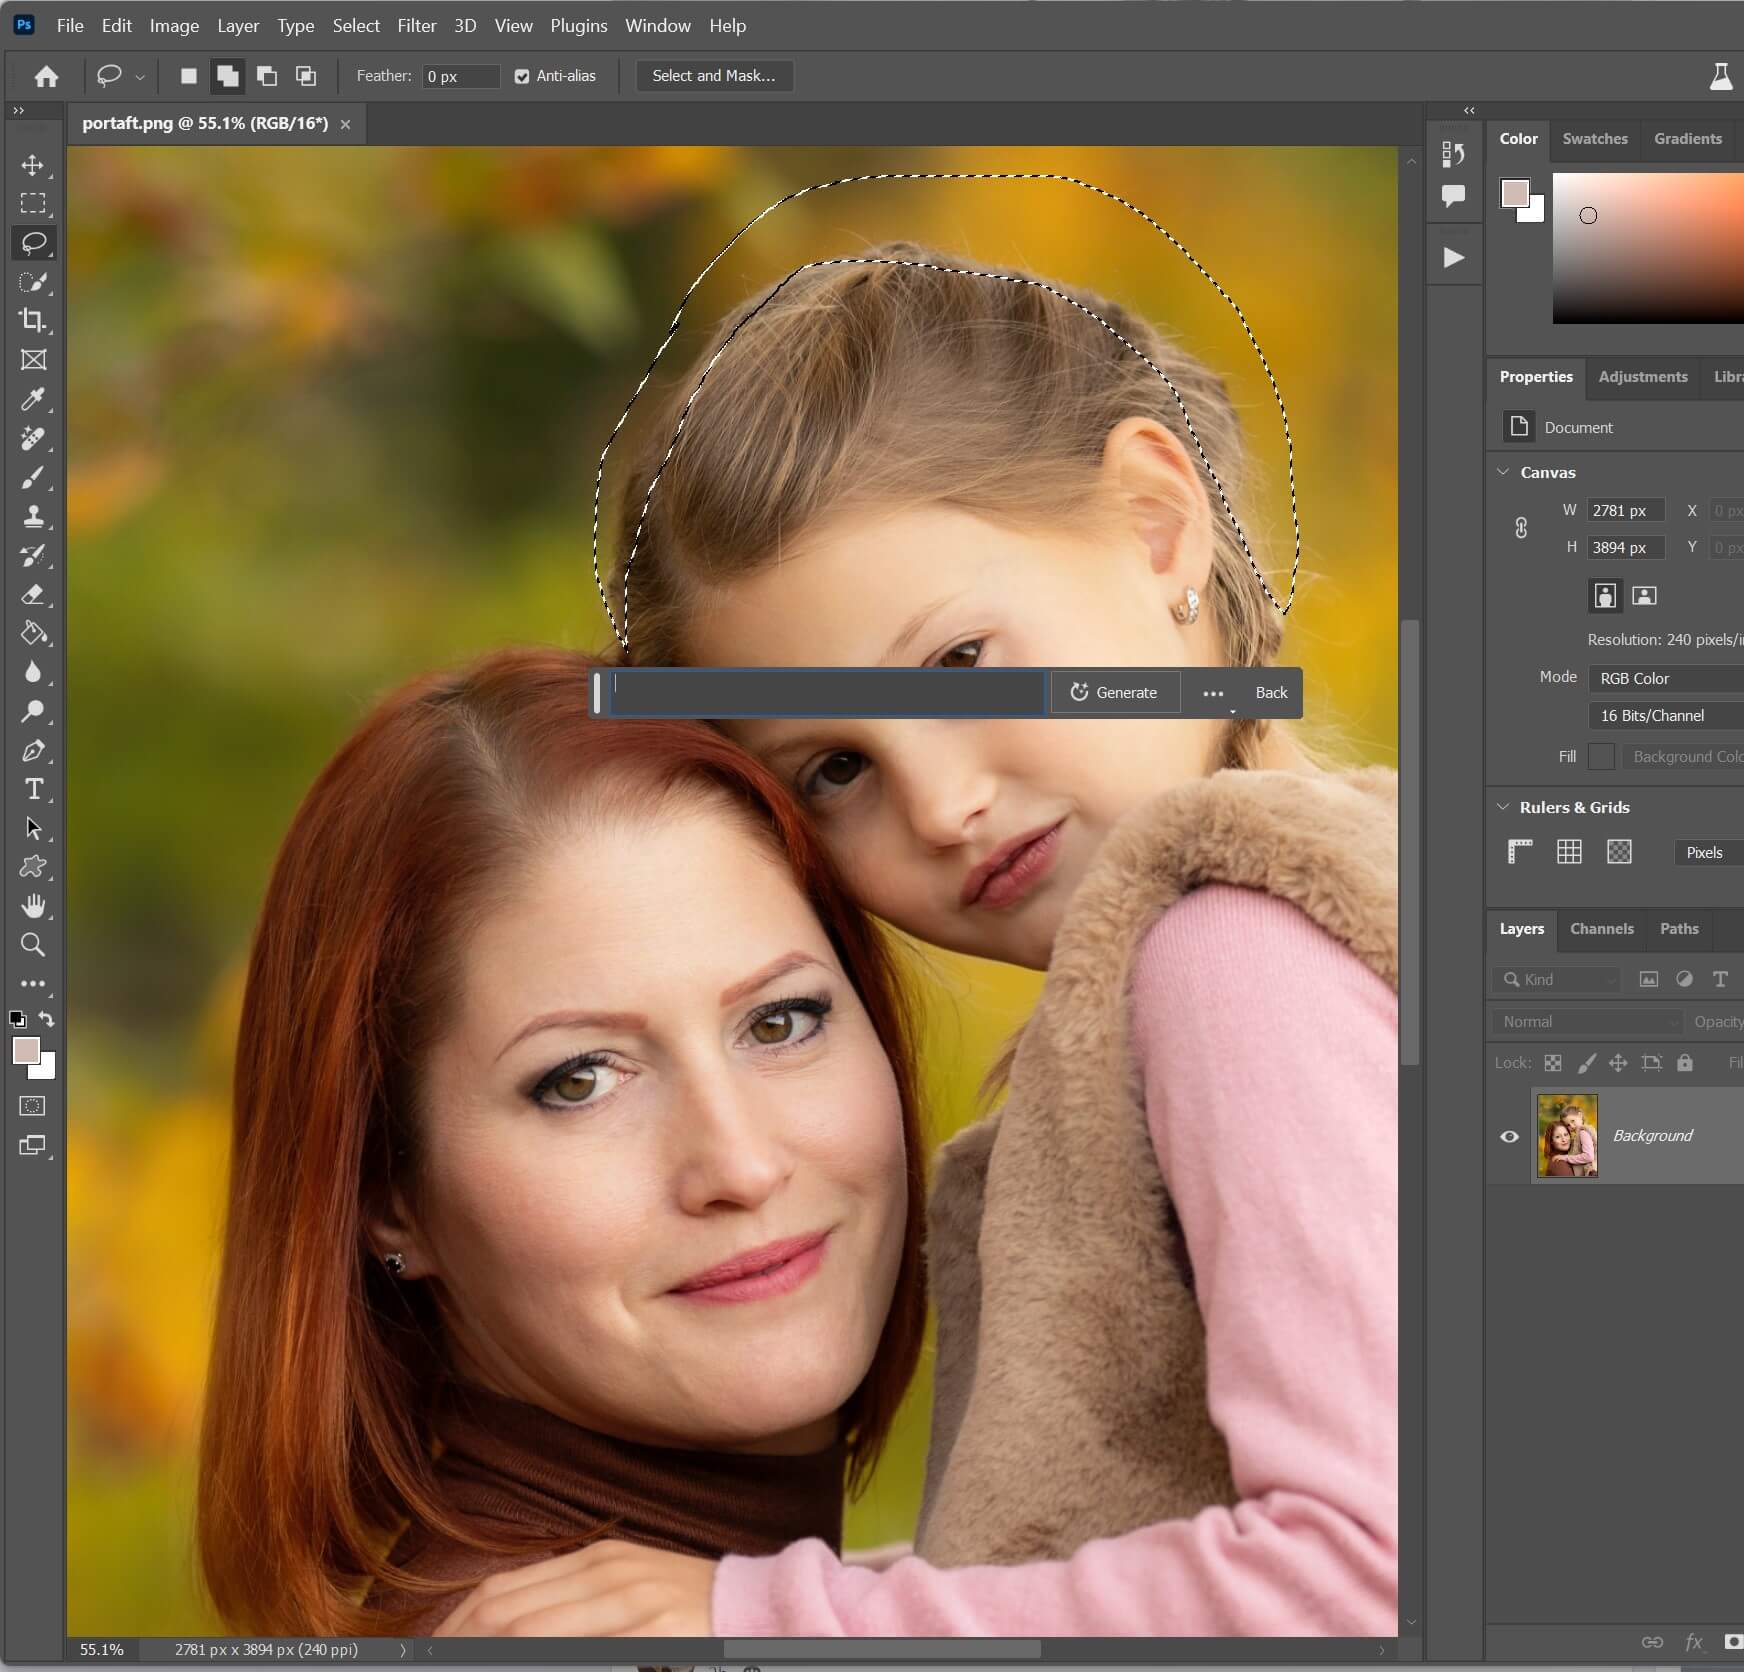
Task: Toggle the lock transparency option on the layer
Action: [1552, 1062]
